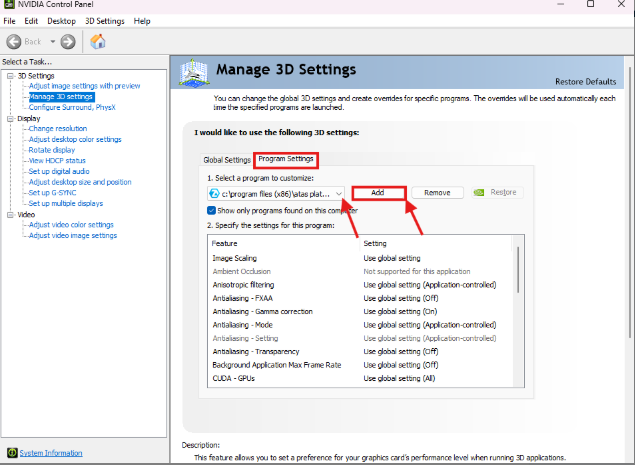This screenshot has width=635, height=465.
Task: Select the Antialiasing - Mode row
Action: tap(360, 325)
